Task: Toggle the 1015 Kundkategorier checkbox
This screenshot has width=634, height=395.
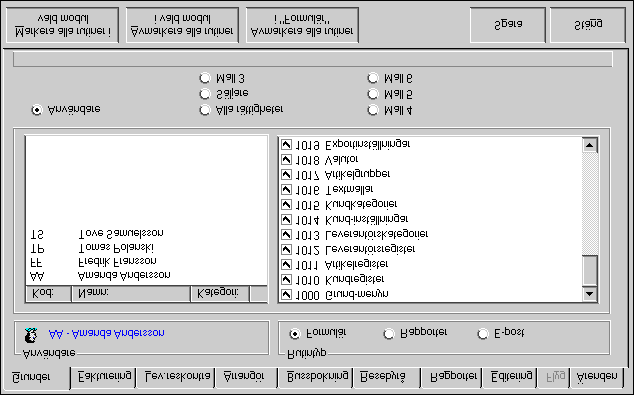Action: click(286, 205)
